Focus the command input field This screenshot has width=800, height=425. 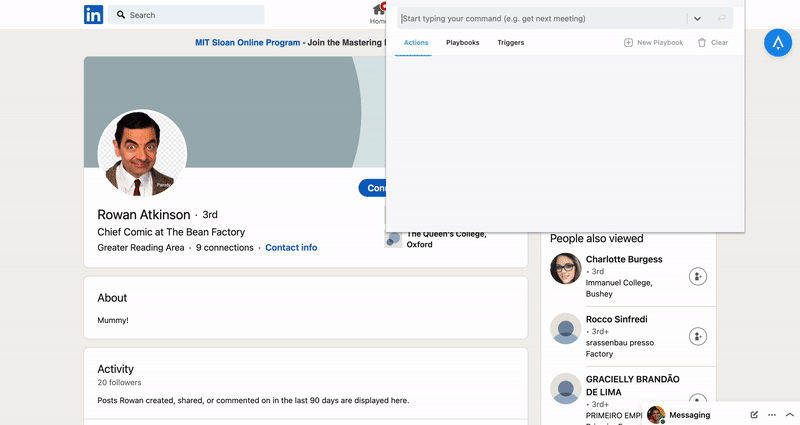click(542, 18)
